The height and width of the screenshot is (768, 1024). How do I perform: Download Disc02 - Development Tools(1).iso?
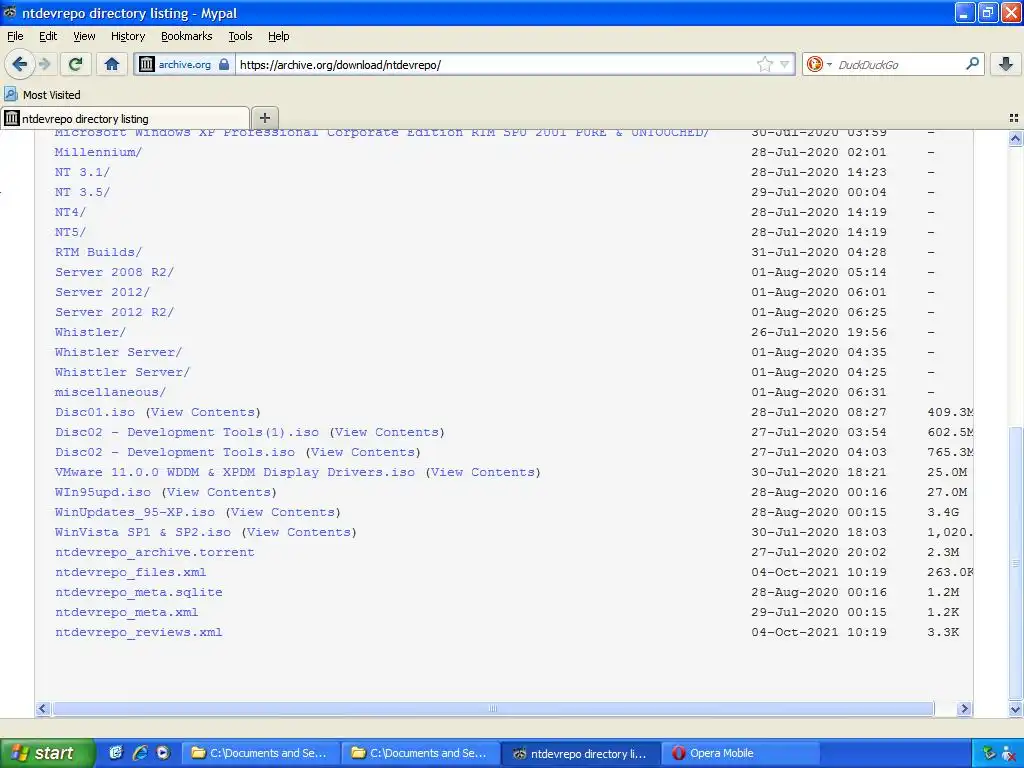[187, 432]
